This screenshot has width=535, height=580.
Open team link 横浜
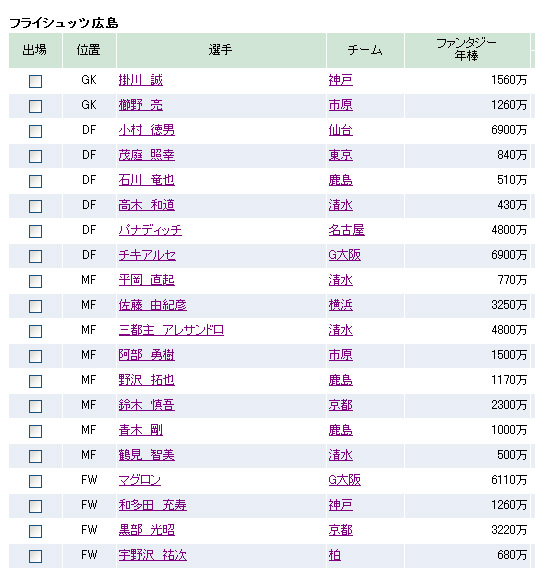(341, 305)
